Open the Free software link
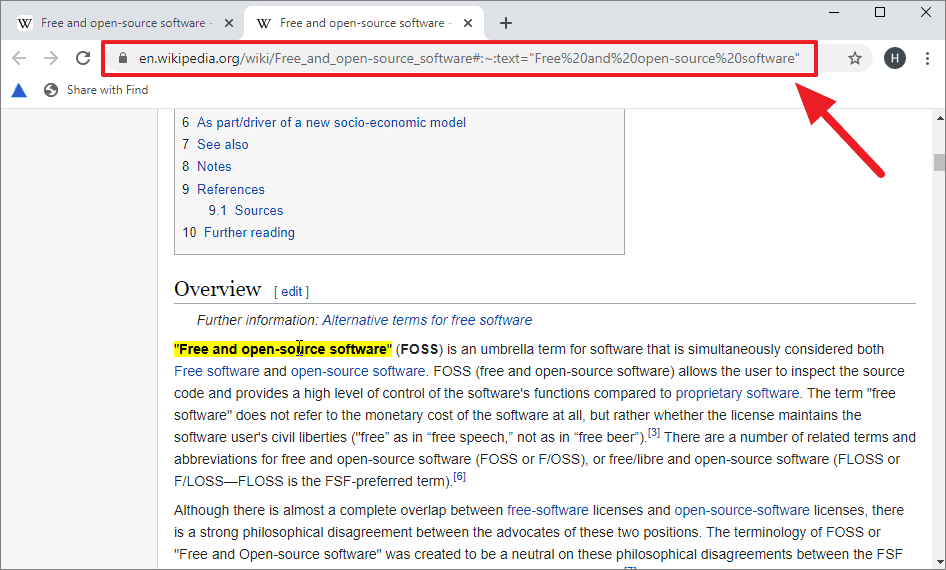The image size is (946, 570). pos(217,371)
